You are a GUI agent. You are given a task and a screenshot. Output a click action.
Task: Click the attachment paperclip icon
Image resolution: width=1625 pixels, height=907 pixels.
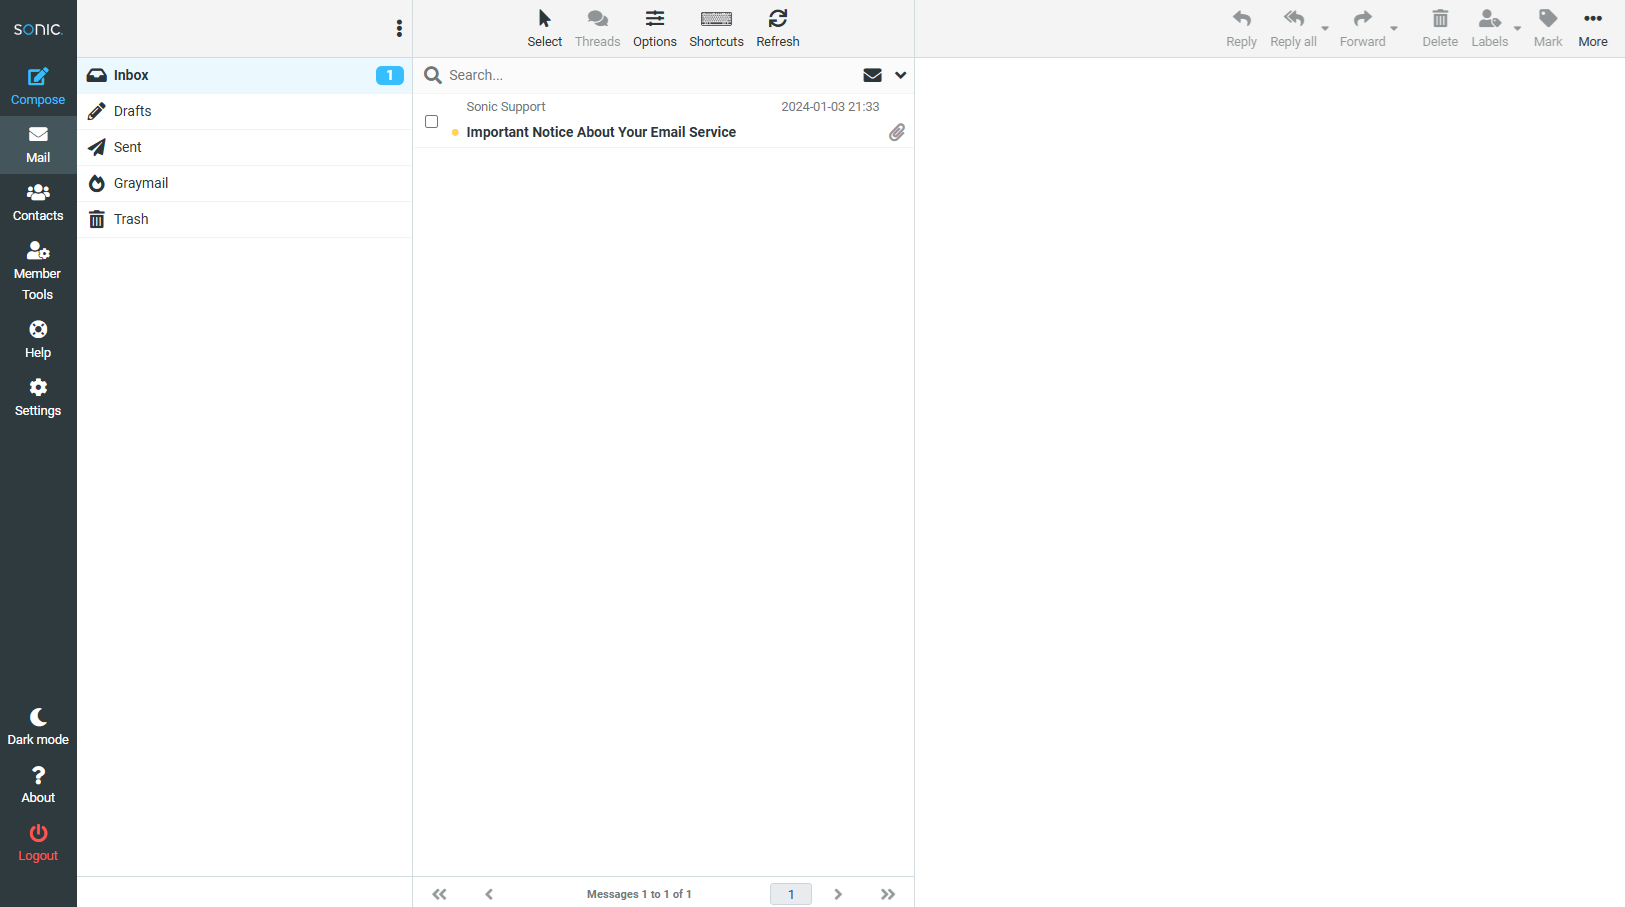897,132
